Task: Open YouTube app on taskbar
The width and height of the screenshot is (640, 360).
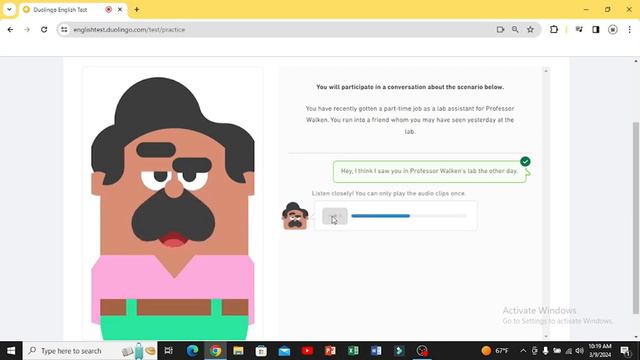Action: [x=307, y=351]
